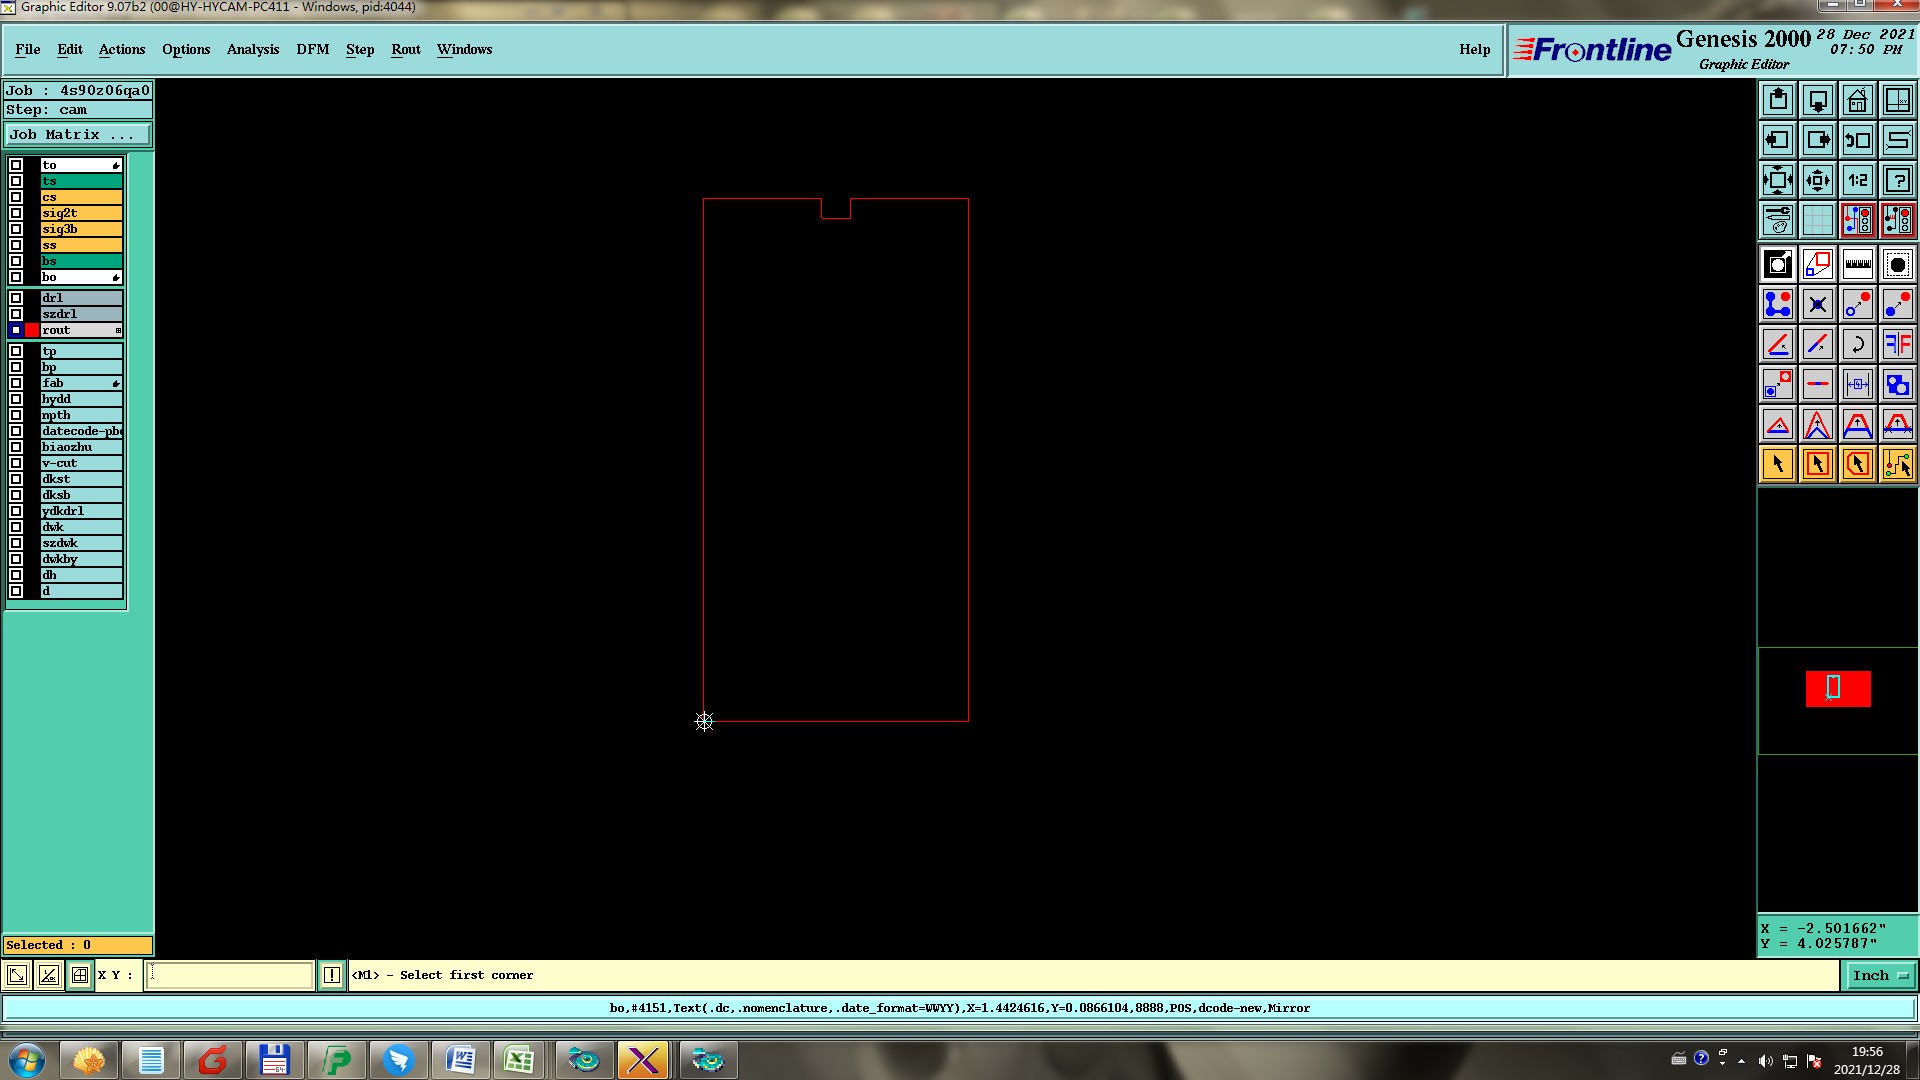Toggle the grid display icon
This screenshot has height=1080, width=1920.
(x=1817, y=220)
